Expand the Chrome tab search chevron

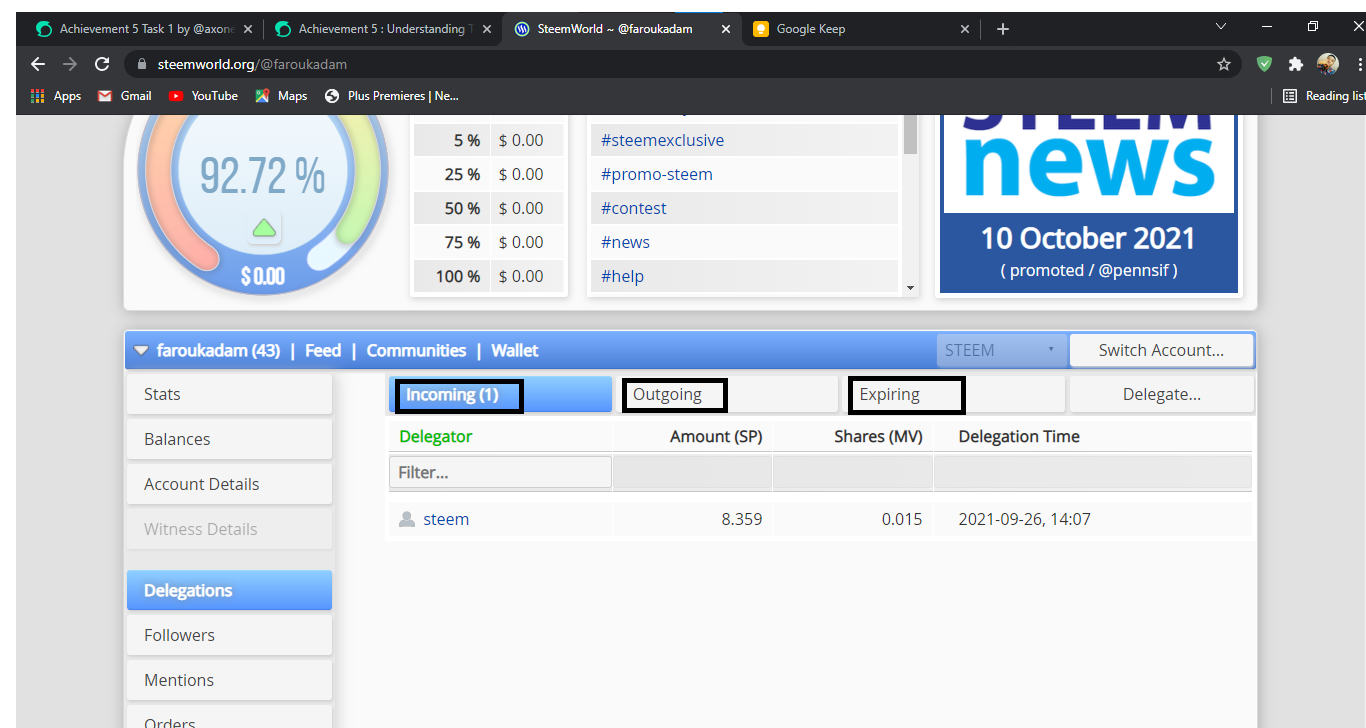pos(1221,27)
